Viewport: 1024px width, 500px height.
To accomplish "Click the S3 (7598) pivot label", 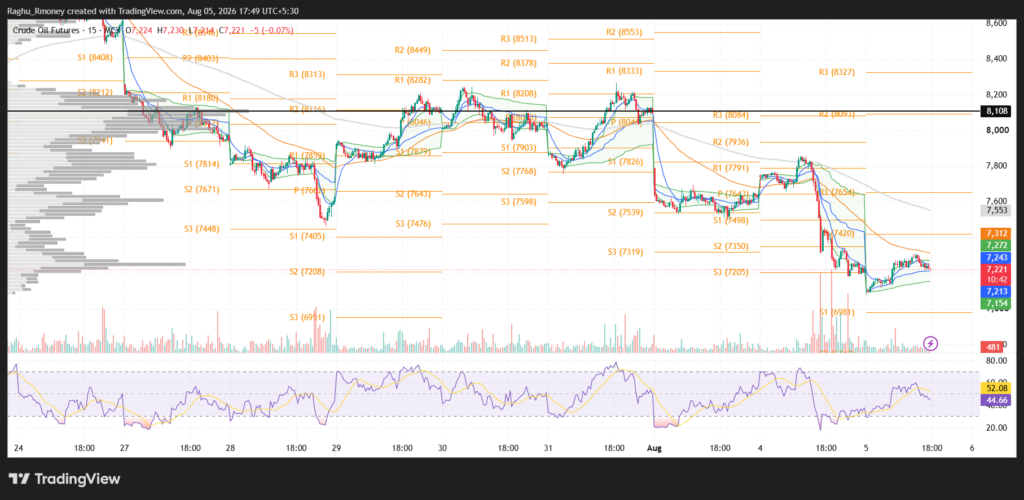I will click(x=519, y=202).
